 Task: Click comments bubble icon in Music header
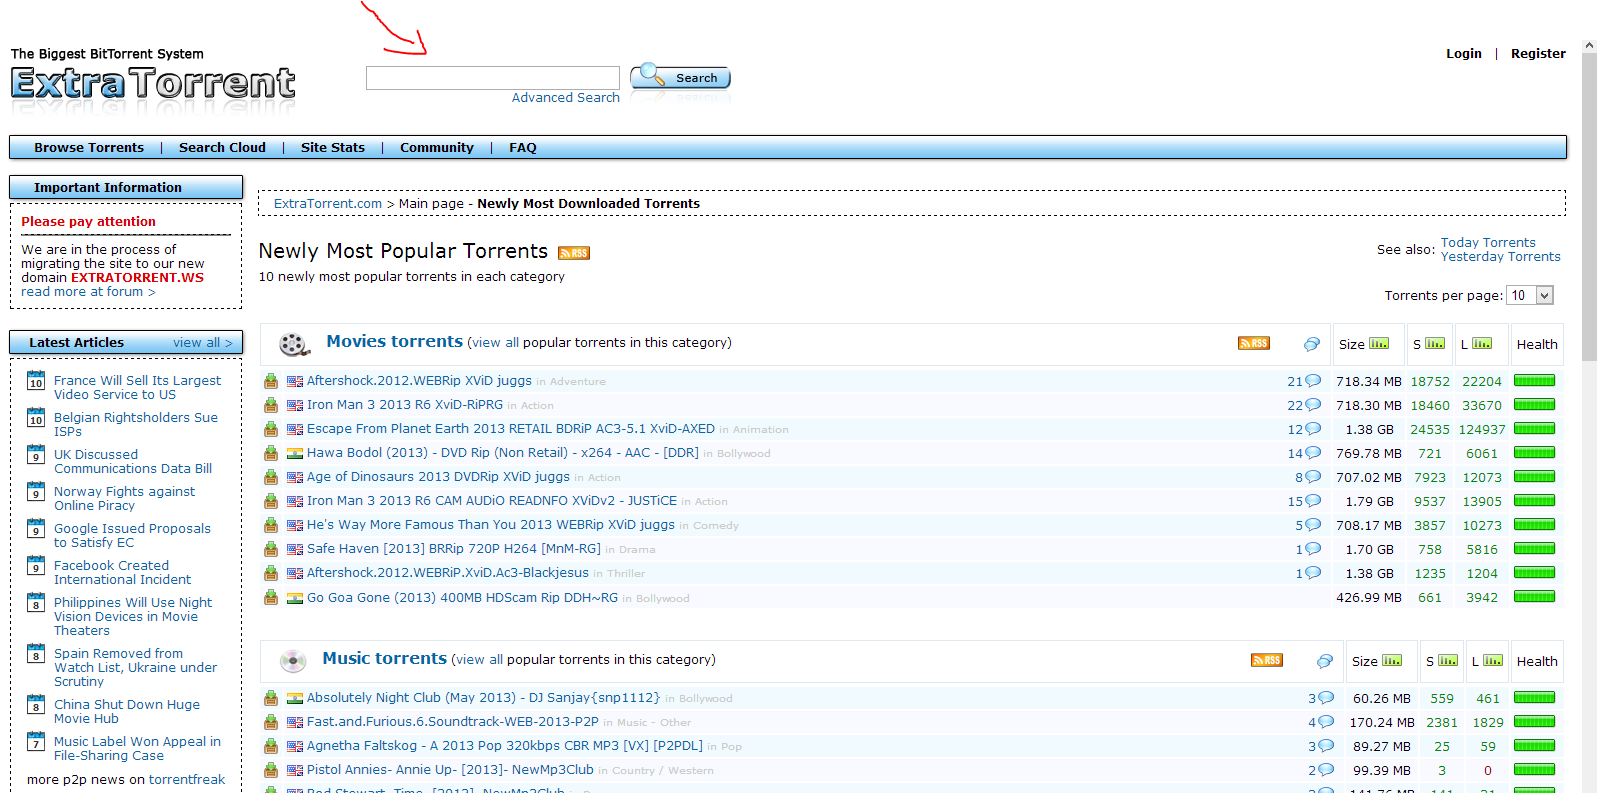point(1325,661)
